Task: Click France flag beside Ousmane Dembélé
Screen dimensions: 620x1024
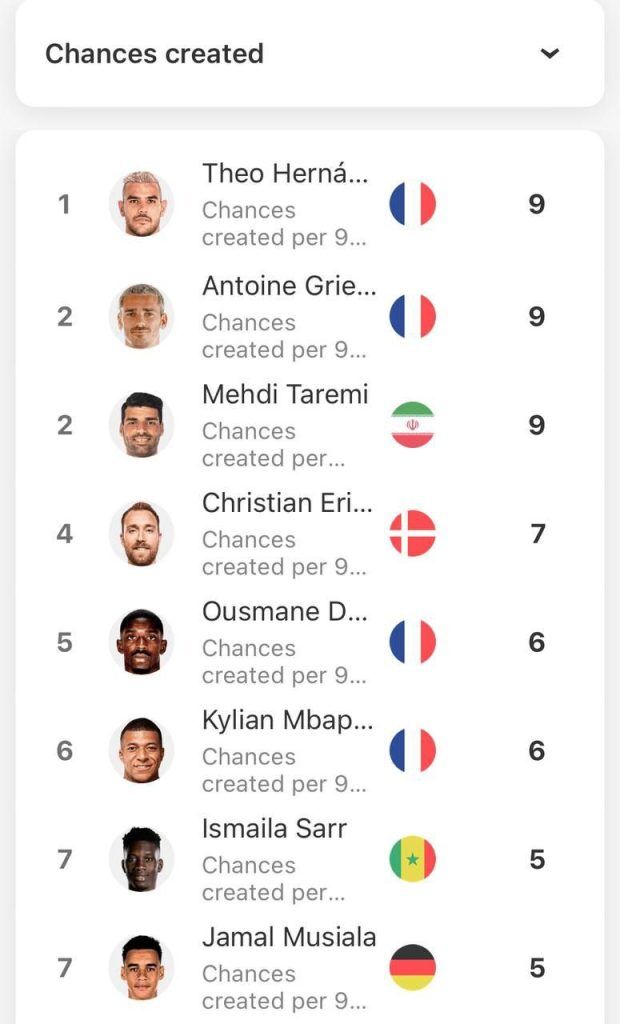Action: [x=412, y=642]
